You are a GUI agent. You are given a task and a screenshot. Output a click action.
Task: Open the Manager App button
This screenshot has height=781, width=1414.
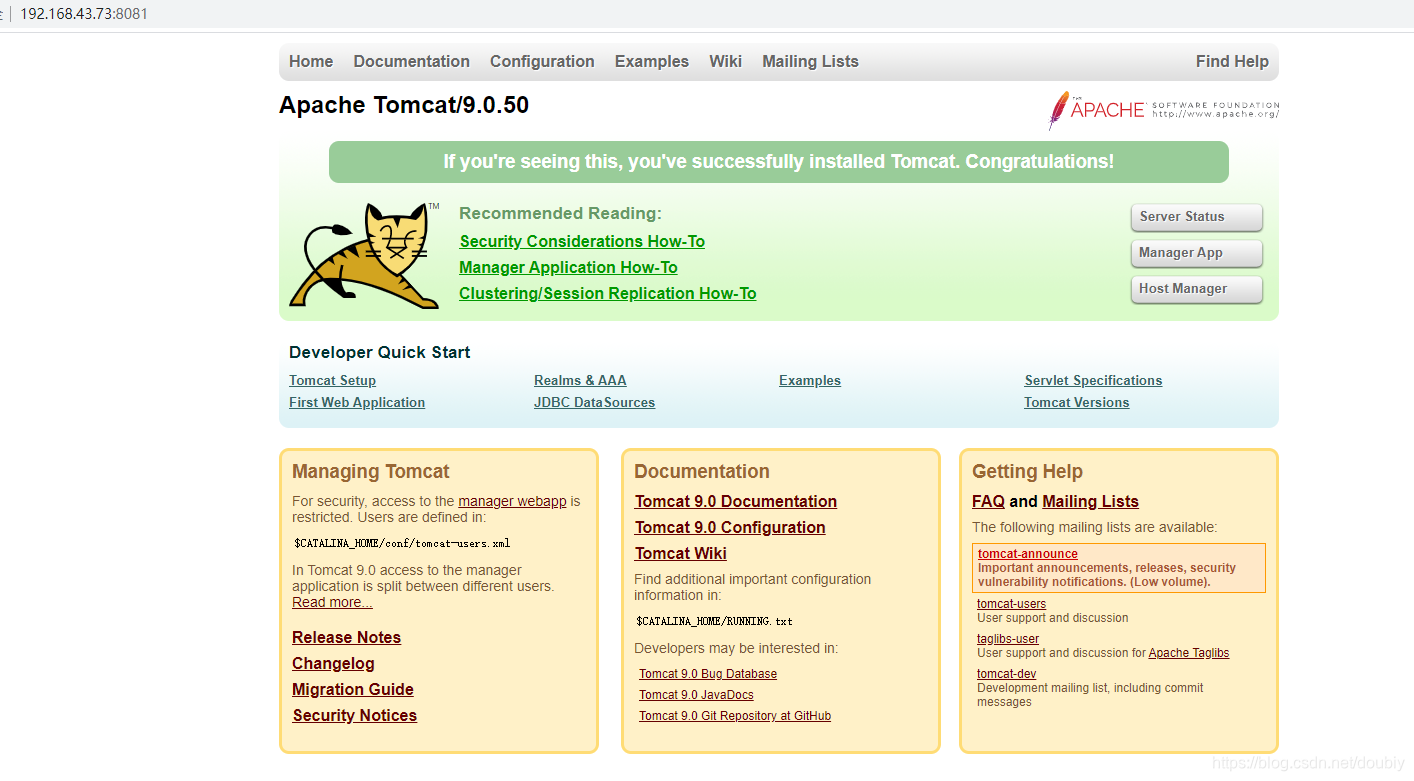(1197, 253)
